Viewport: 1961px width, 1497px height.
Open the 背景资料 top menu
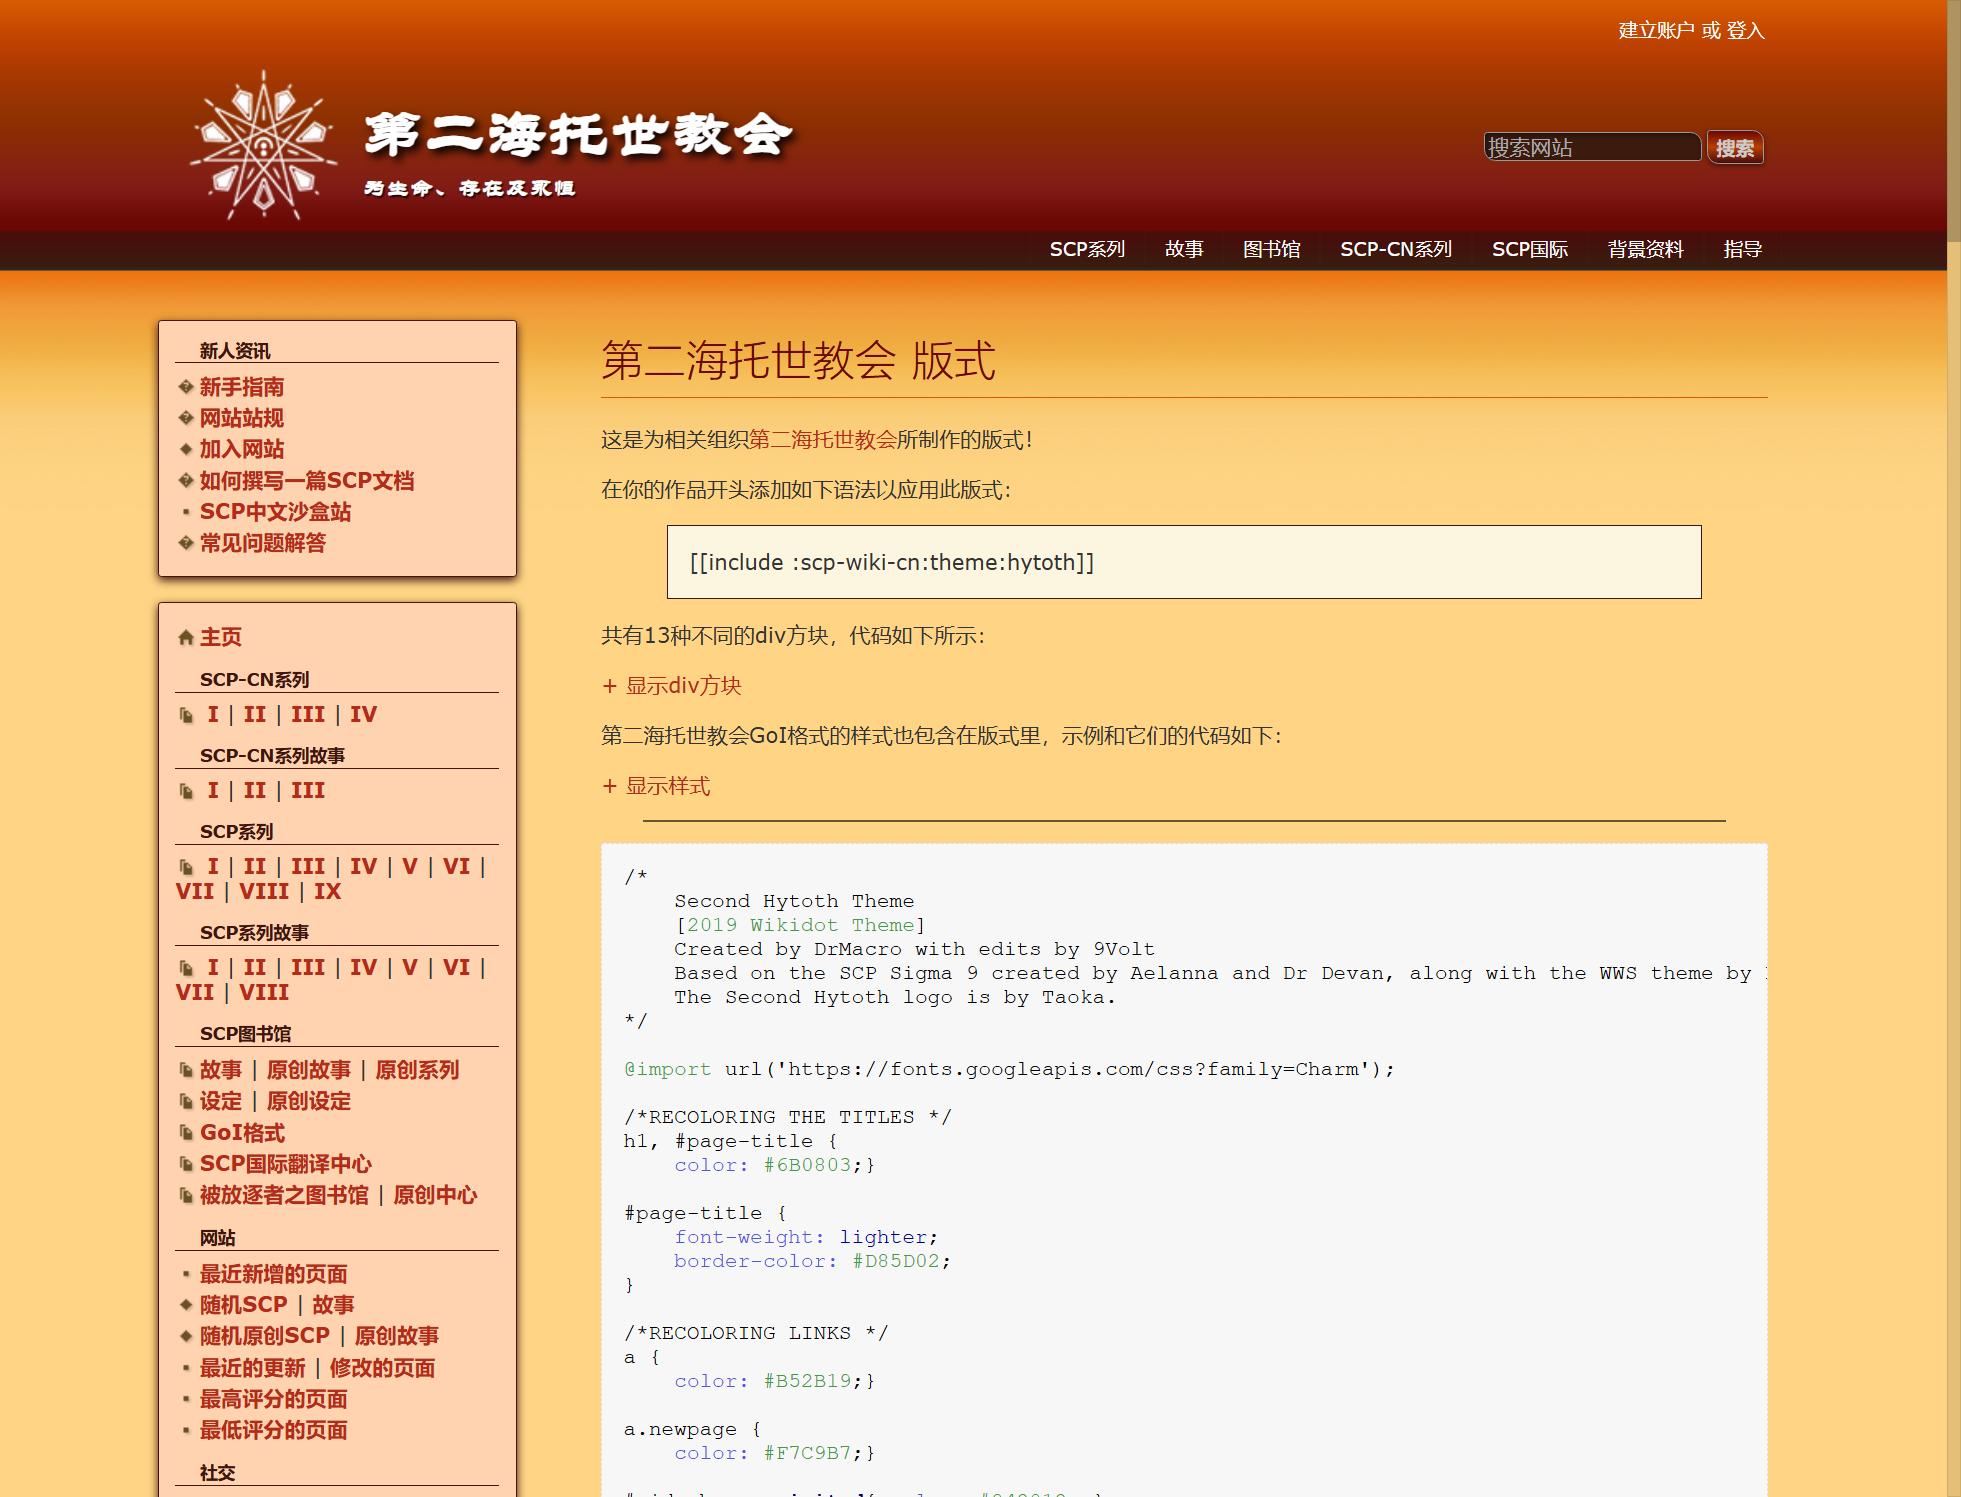point(1645,249)
